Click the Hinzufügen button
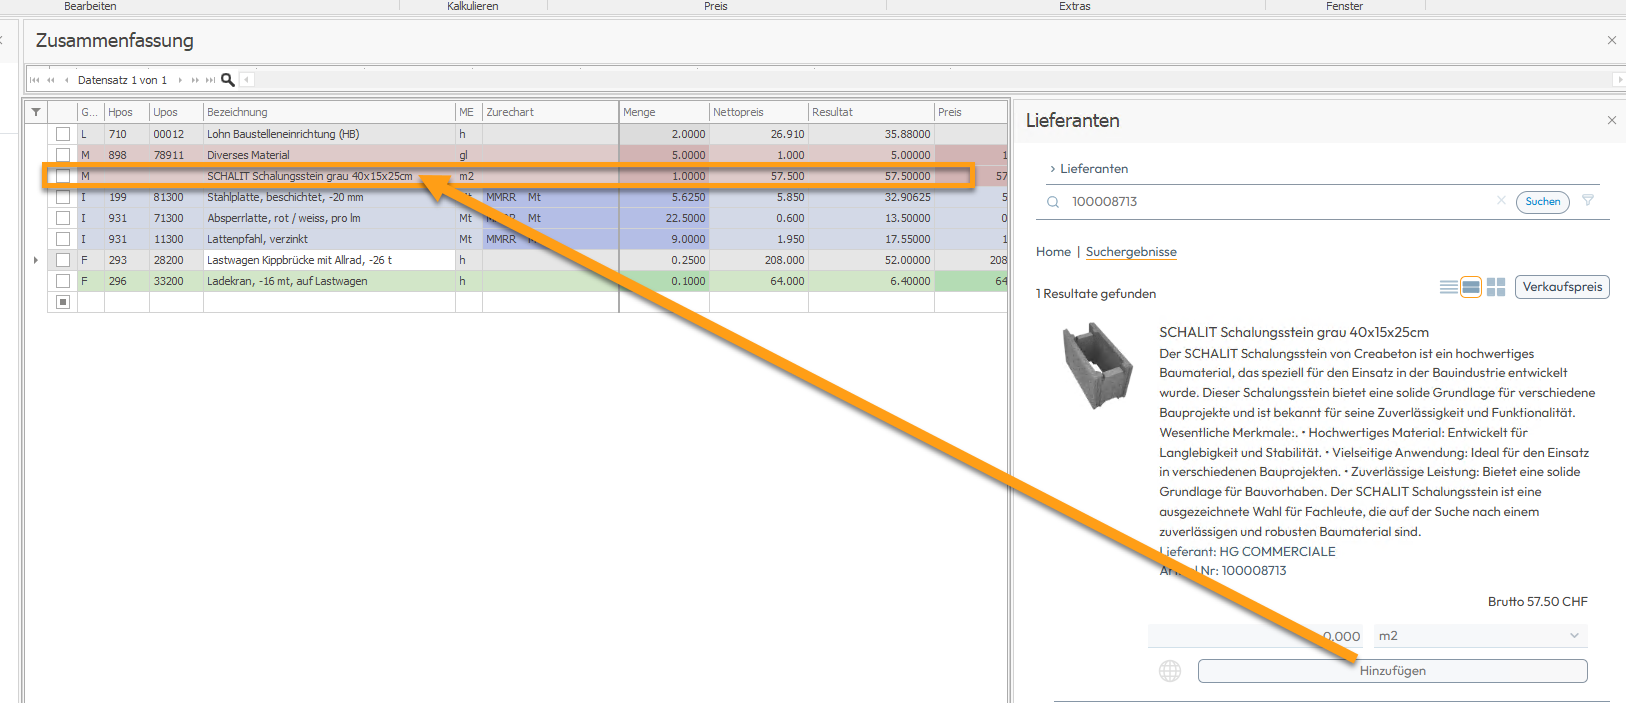The height and width of the screenshot is (703, 1626). tap(1392, 671)
